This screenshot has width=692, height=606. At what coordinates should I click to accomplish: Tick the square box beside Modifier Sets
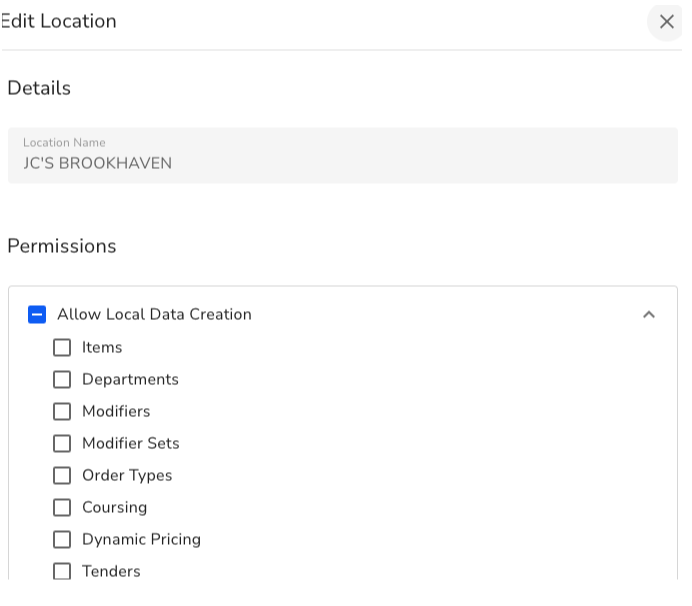[x=62, y=444]
